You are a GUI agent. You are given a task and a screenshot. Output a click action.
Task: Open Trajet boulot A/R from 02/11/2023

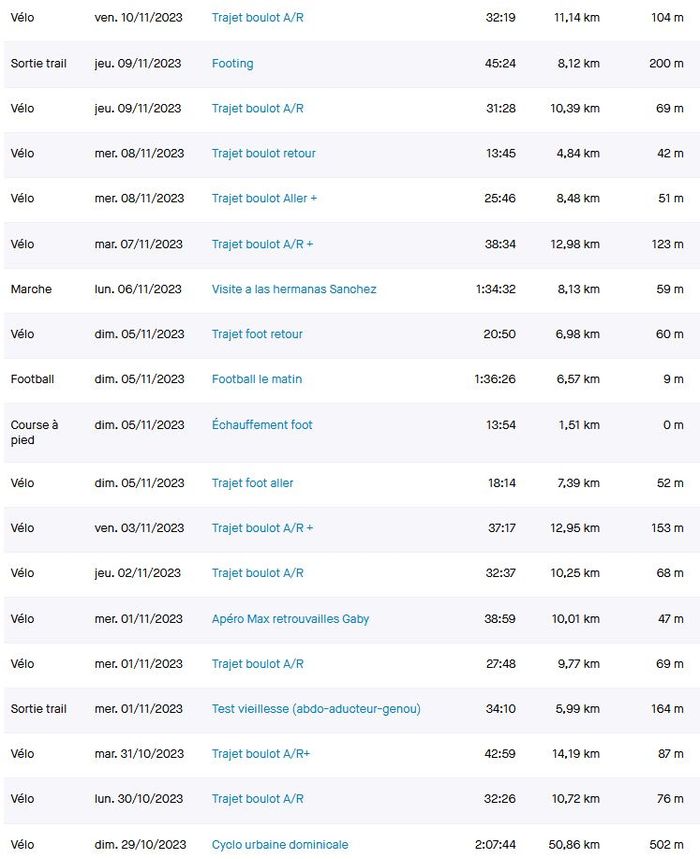(257, 573)
